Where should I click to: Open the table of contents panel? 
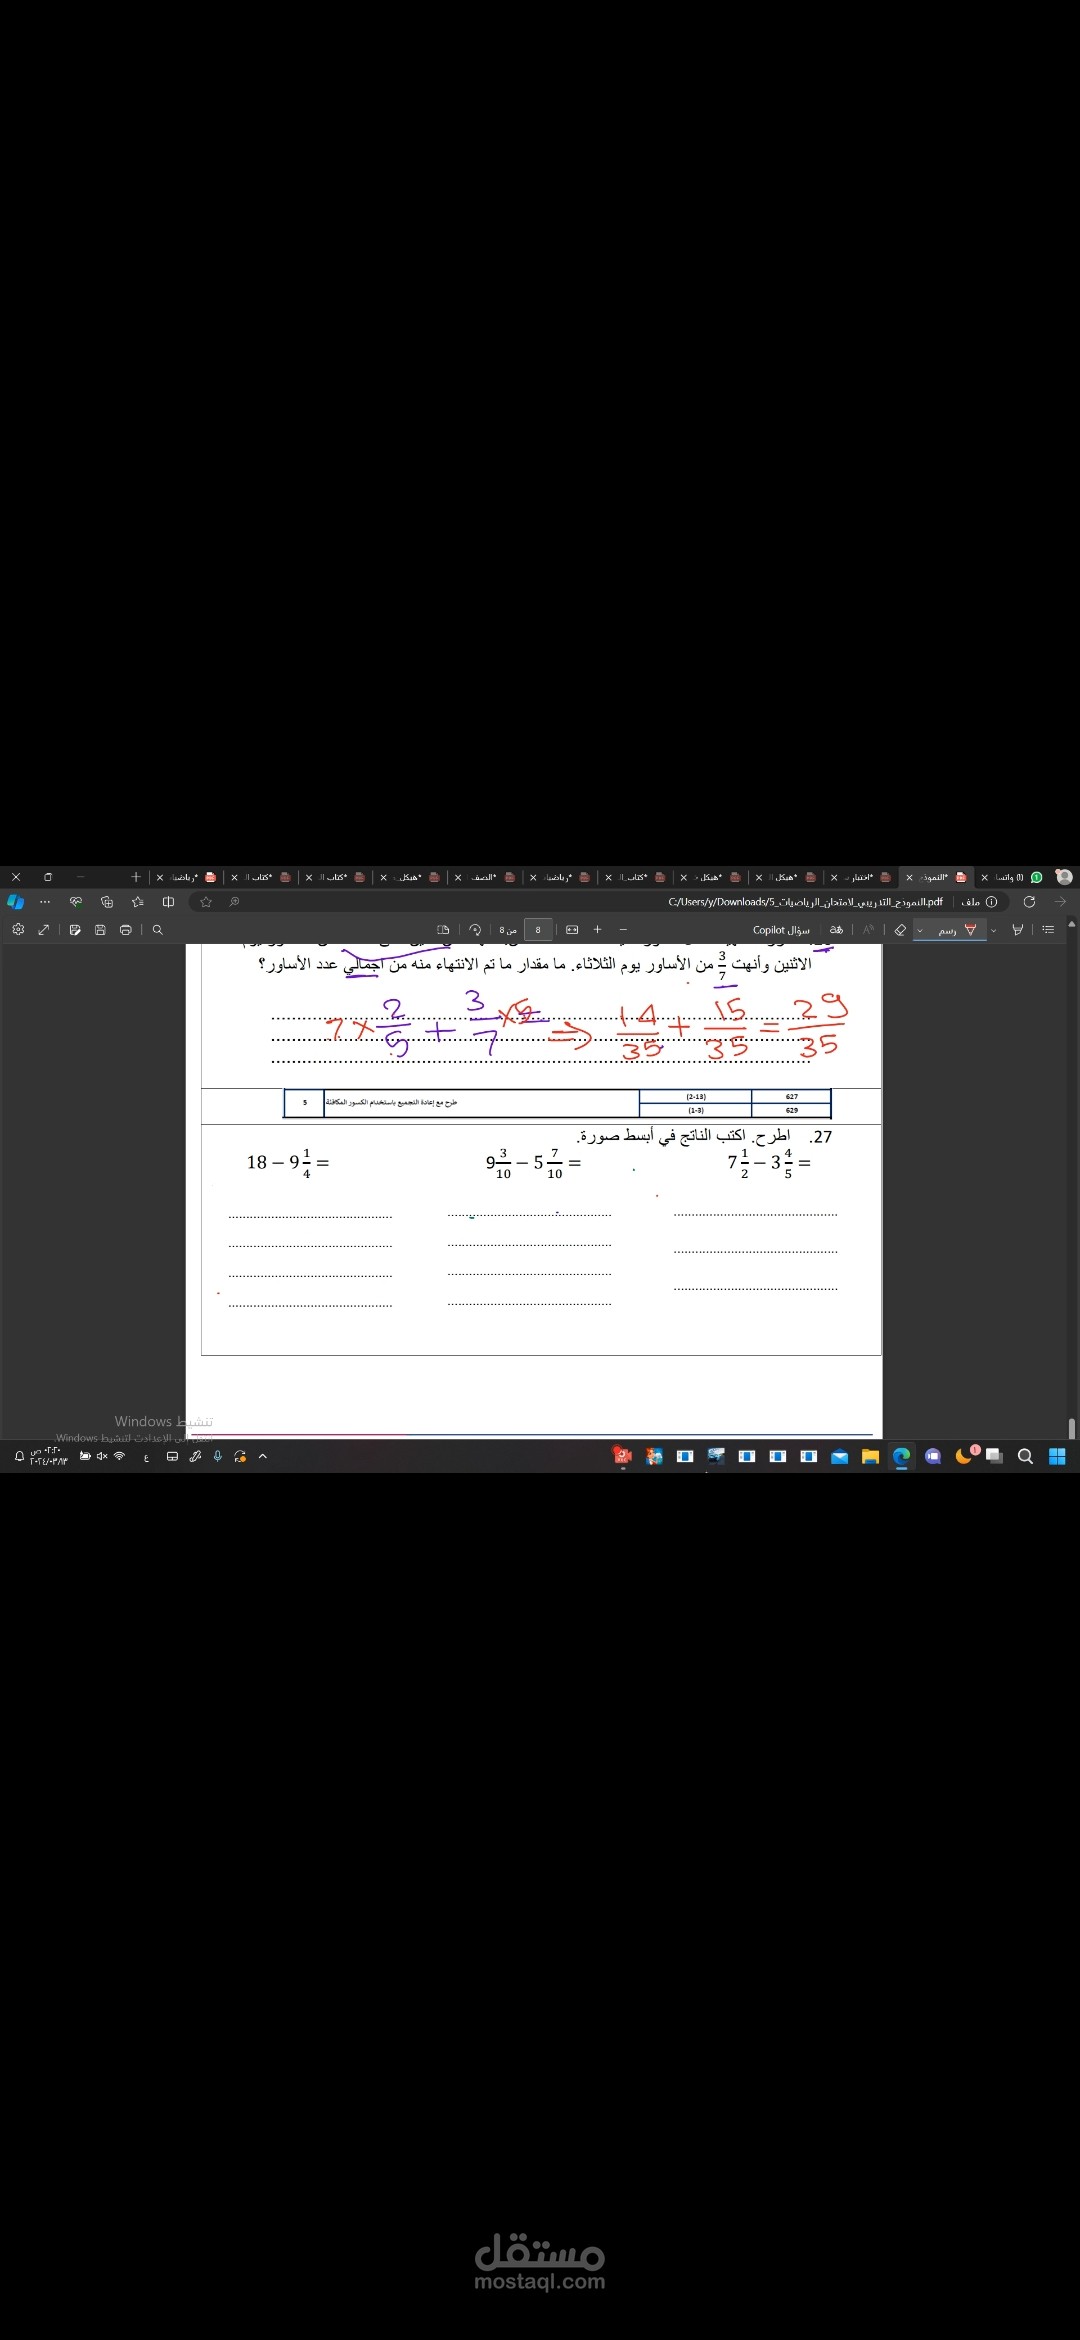tap(1048, 929)
